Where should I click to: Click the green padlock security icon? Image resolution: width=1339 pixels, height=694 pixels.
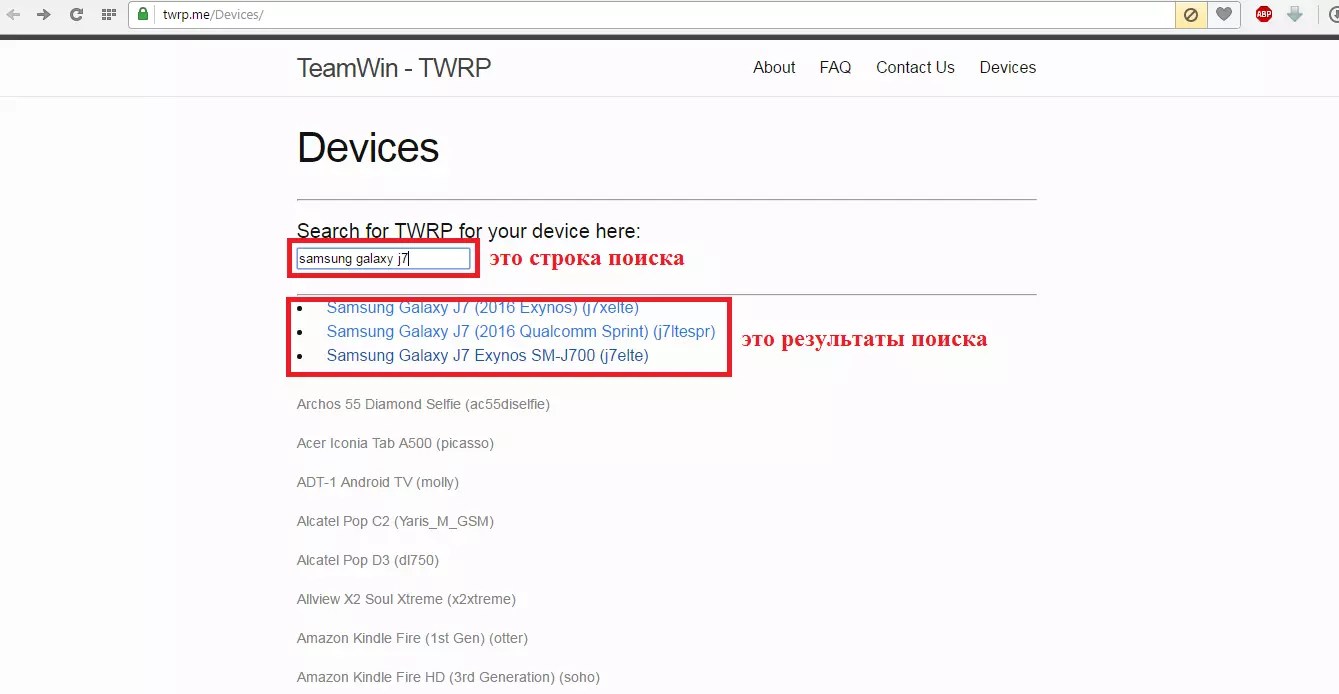point(144,15)
